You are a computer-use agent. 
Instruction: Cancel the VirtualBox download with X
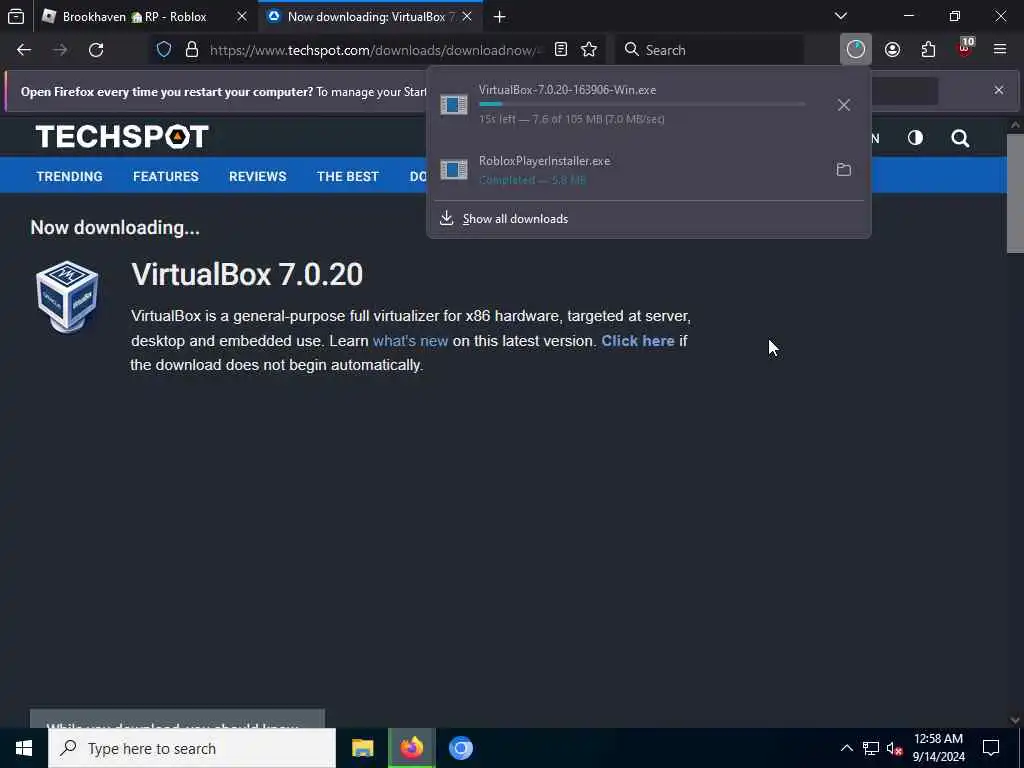click(844, 104)
